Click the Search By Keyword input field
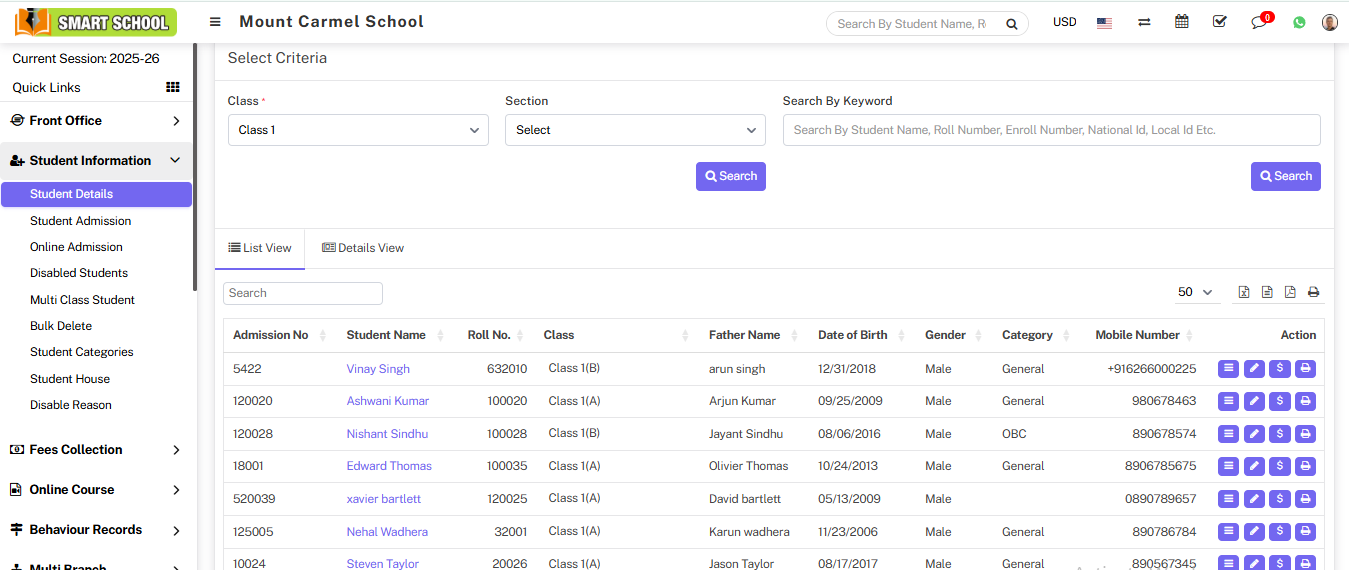The height and width of the screenshot is (570, 1349). coord(1051,130)
